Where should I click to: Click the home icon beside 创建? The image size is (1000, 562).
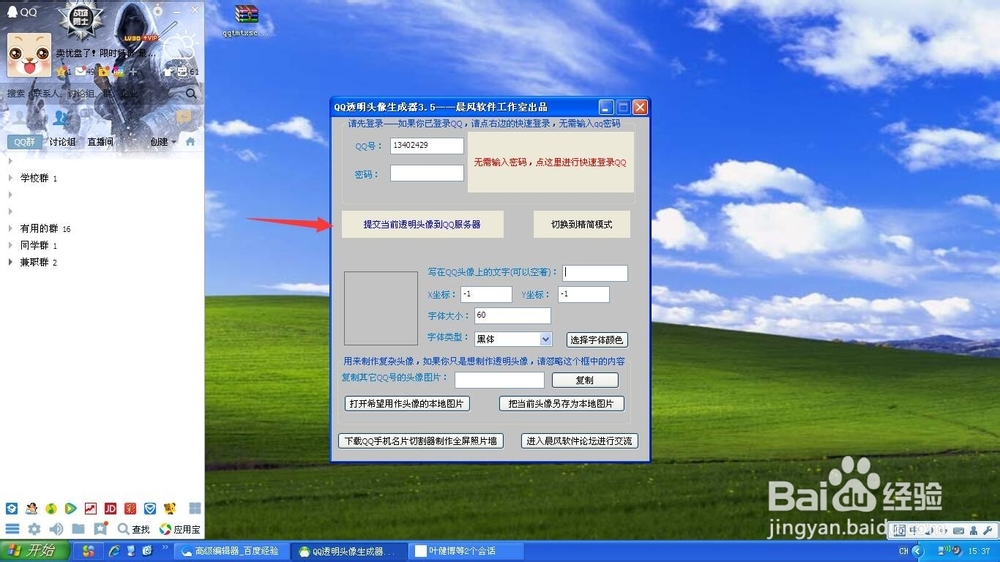coord(190,142)
